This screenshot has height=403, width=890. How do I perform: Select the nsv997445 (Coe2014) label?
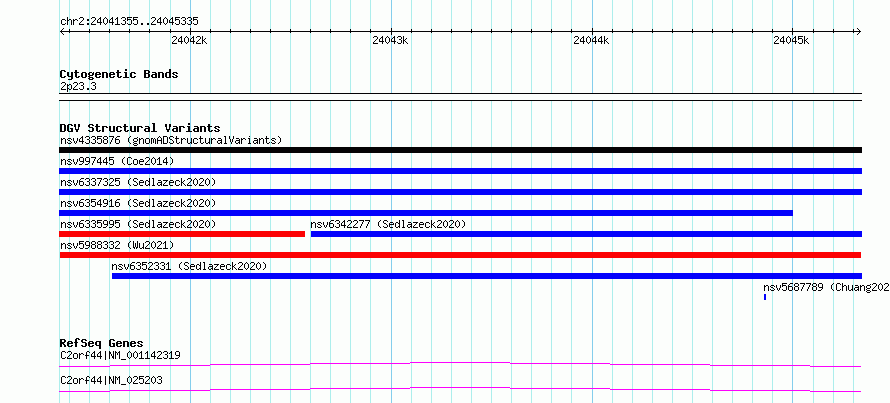coord(117,161)
